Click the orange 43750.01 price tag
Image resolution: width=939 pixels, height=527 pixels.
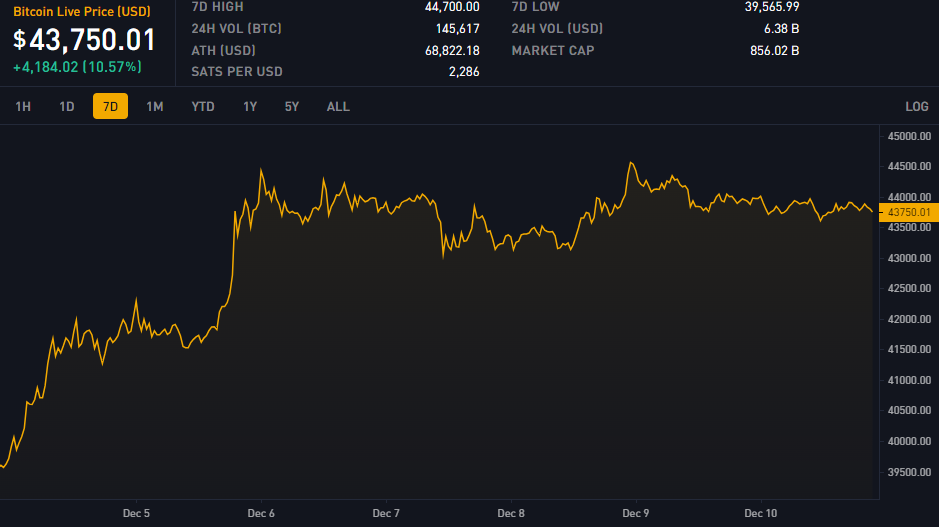pyautogui.click(x=908, y=212)
